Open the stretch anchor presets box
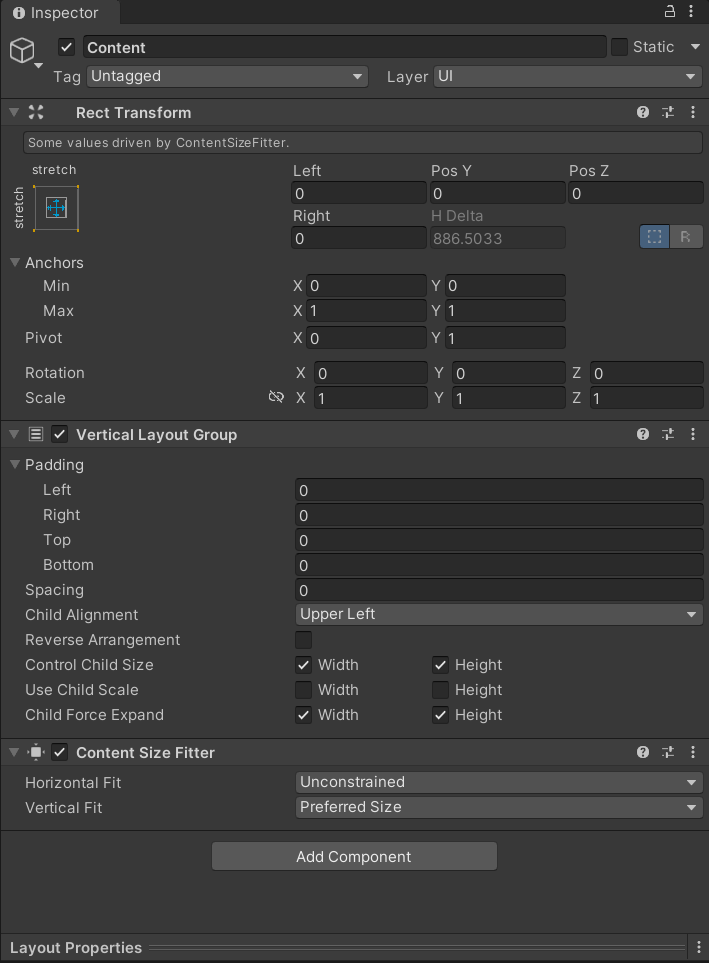709x963 pixels. tap(56, 208)
